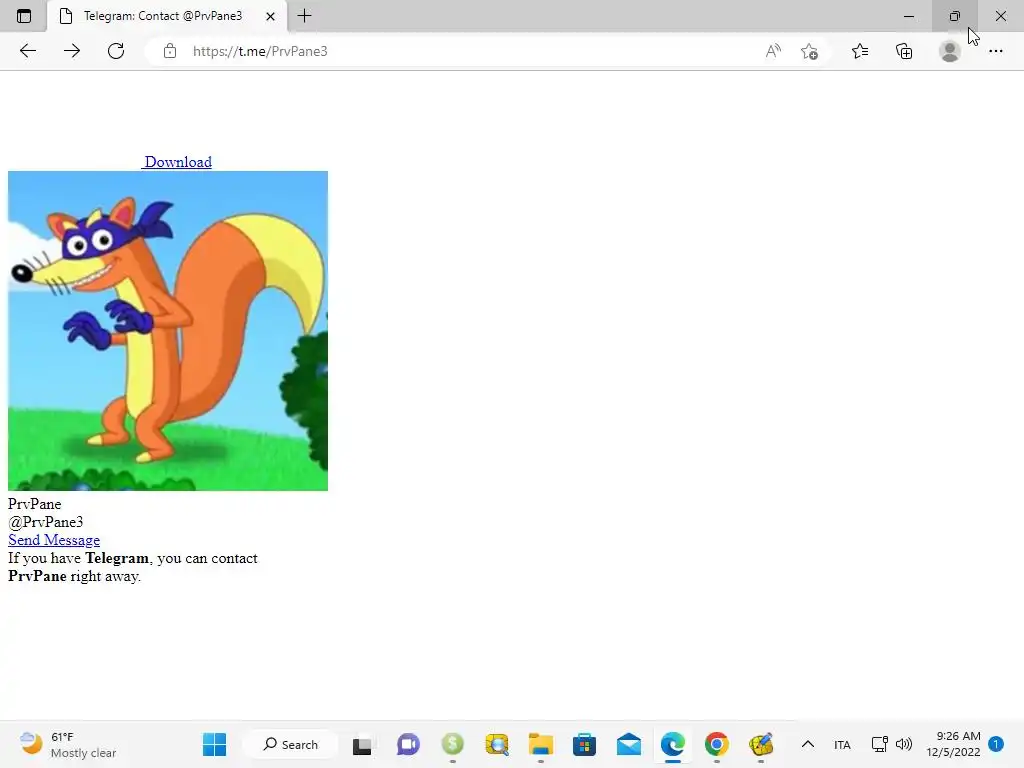The image size is (1024, 768).
Task: Open the Favorites list
Action: click(860, 51)
